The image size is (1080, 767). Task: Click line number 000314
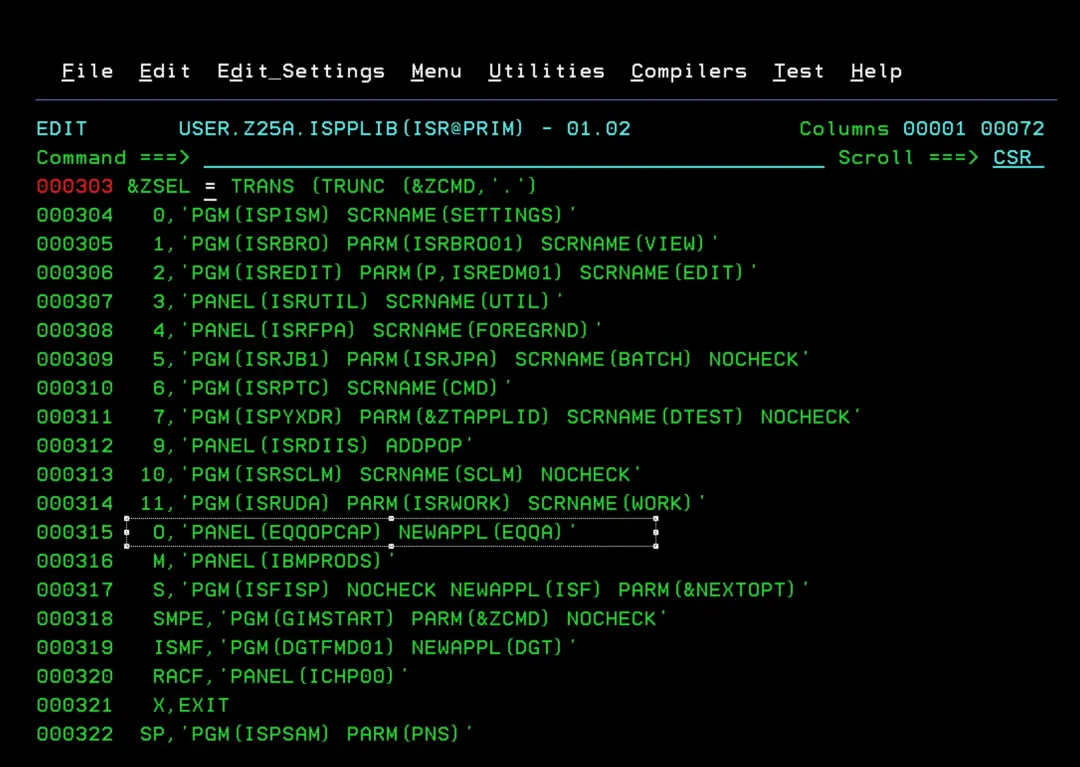74,503
